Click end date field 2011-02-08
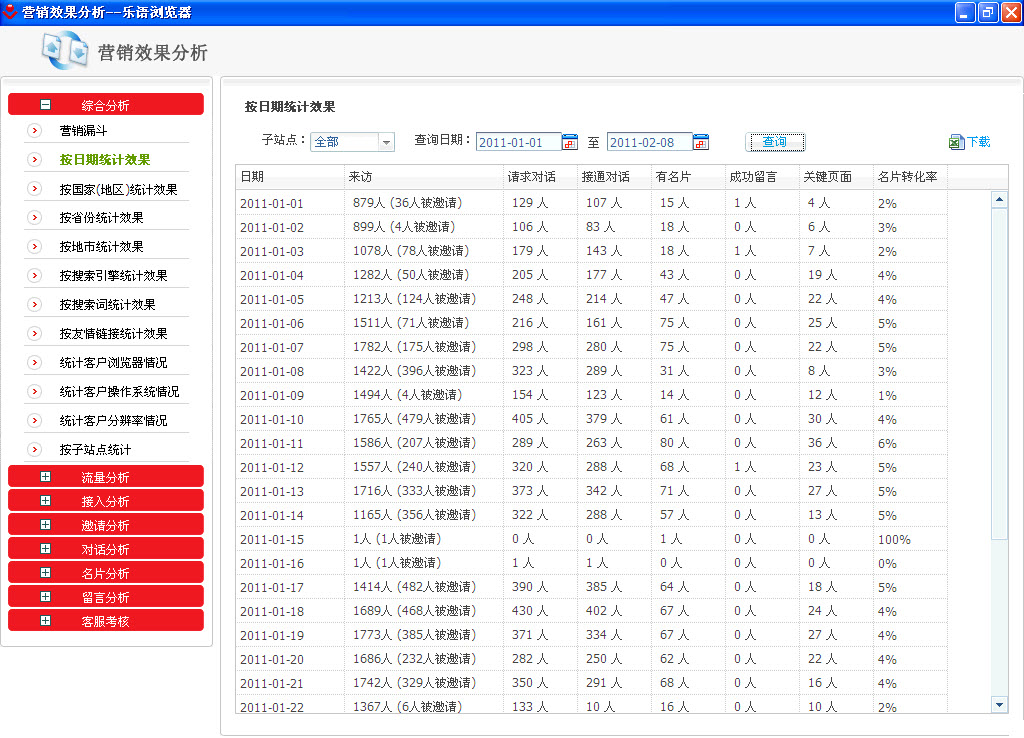Screen dimensions: 1024x738 pyautogui.click(x=650, y=142)
